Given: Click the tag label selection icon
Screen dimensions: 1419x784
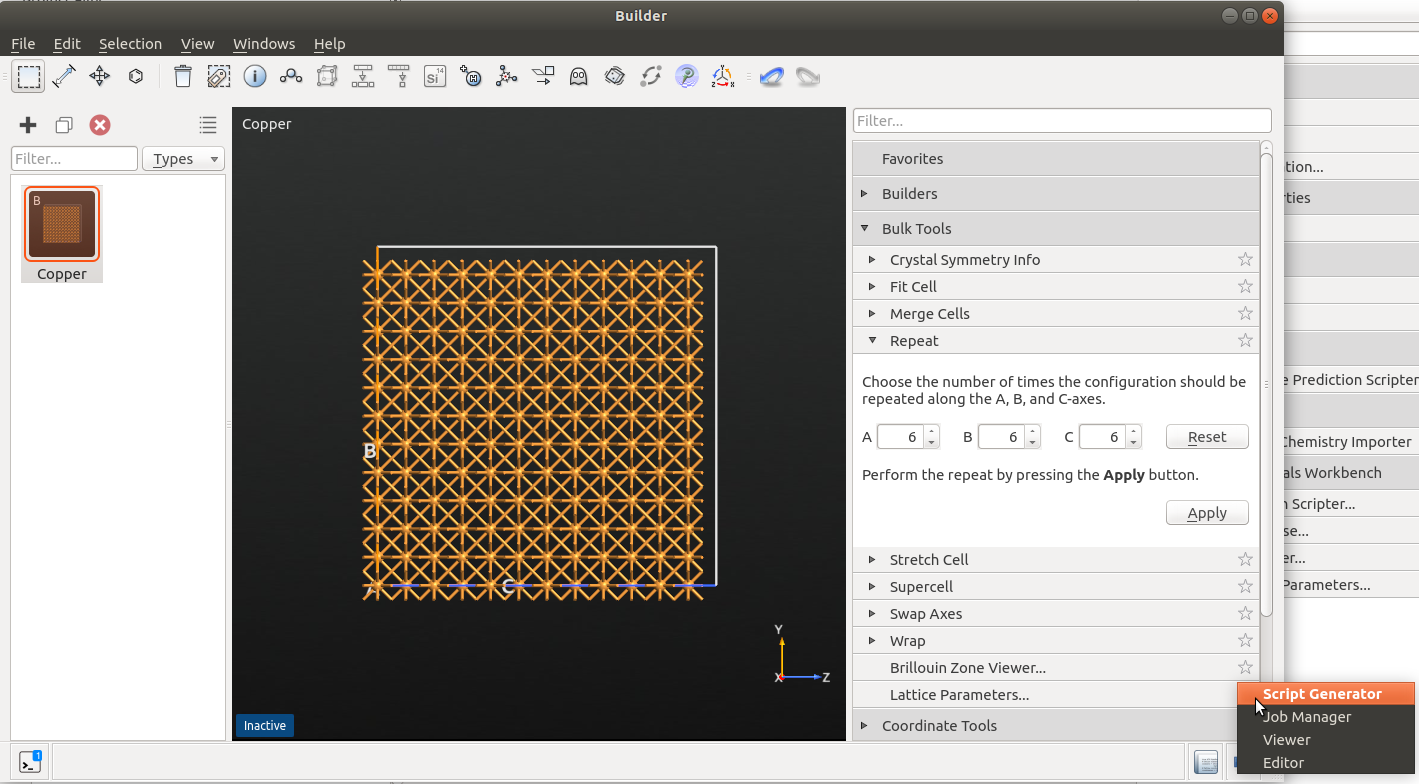Looking at the screenshot, I should (x=219, y=76).
